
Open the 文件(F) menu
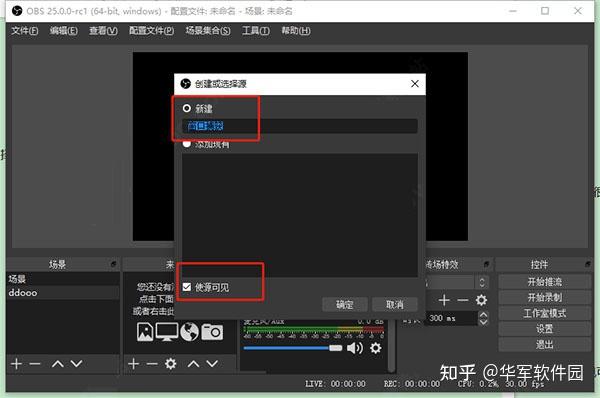(25, 31)
